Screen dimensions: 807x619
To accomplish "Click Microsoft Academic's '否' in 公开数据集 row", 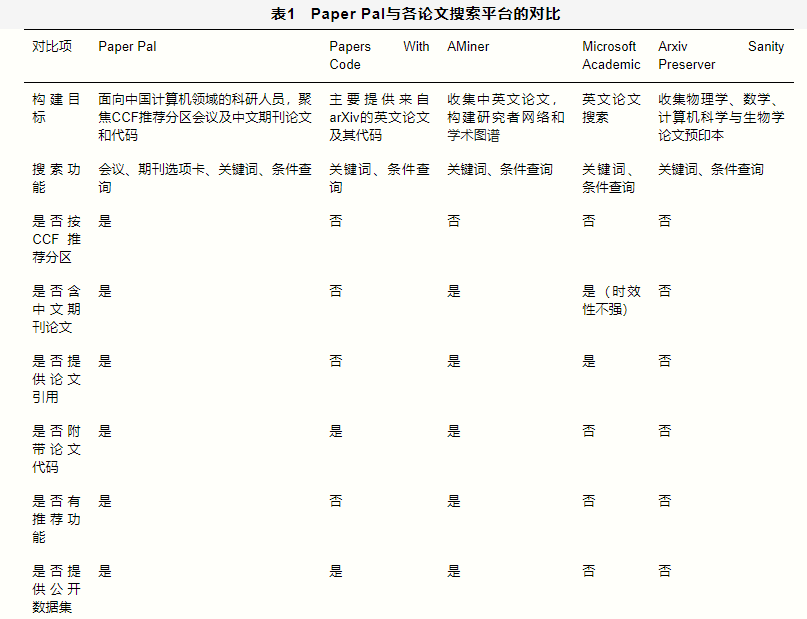I will pos(589,571).
